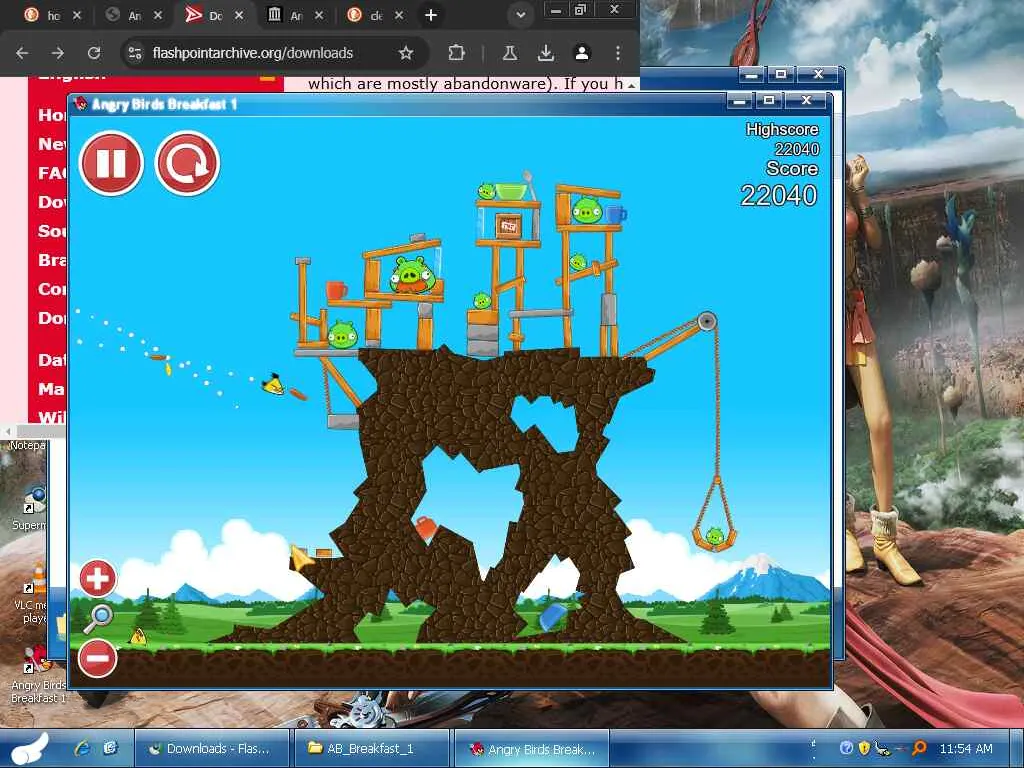Restart the current level
The height and width of the screenshot is (768, 1024).
[187, 163]
